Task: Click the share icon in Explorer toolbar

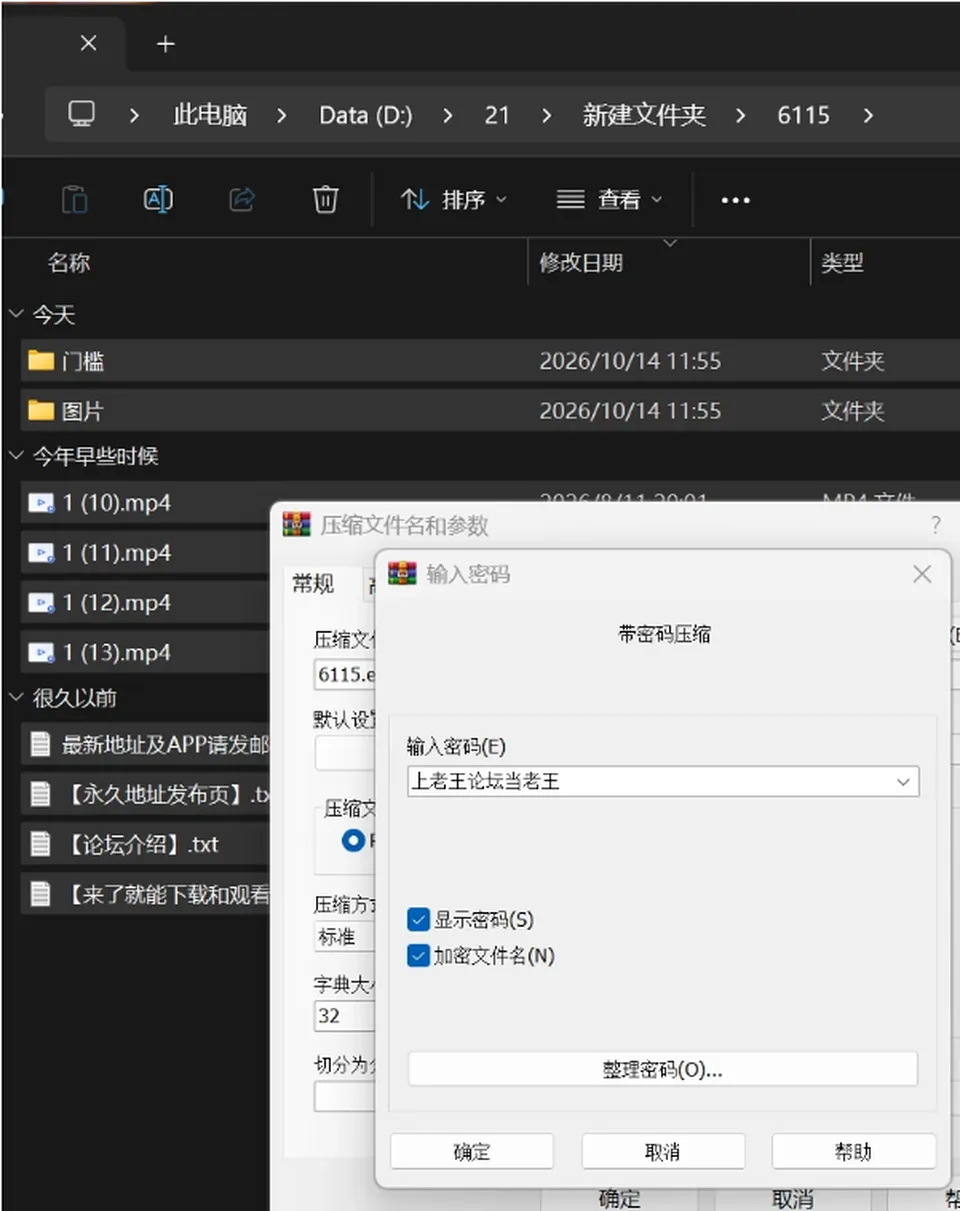Action: [242, 200]
